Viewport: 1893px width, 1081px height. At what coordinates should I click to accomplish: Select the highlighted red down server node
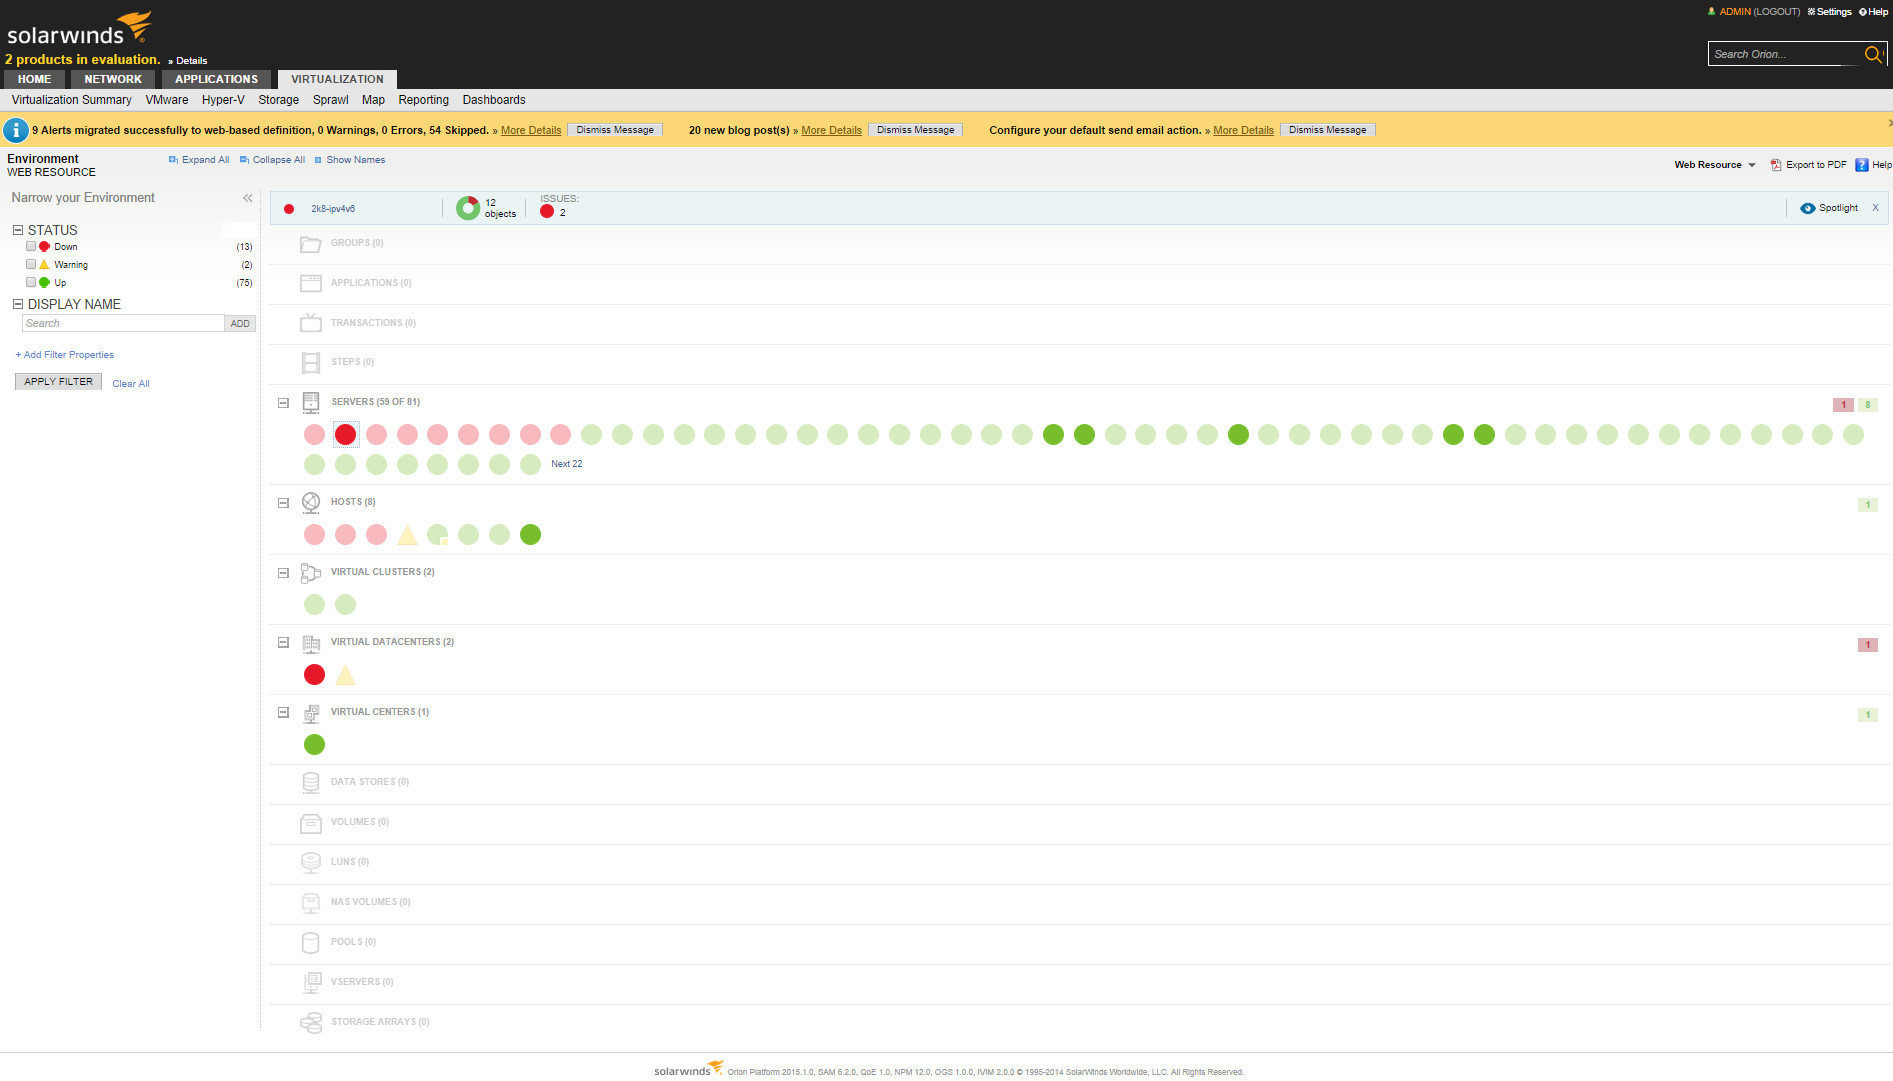345,434
